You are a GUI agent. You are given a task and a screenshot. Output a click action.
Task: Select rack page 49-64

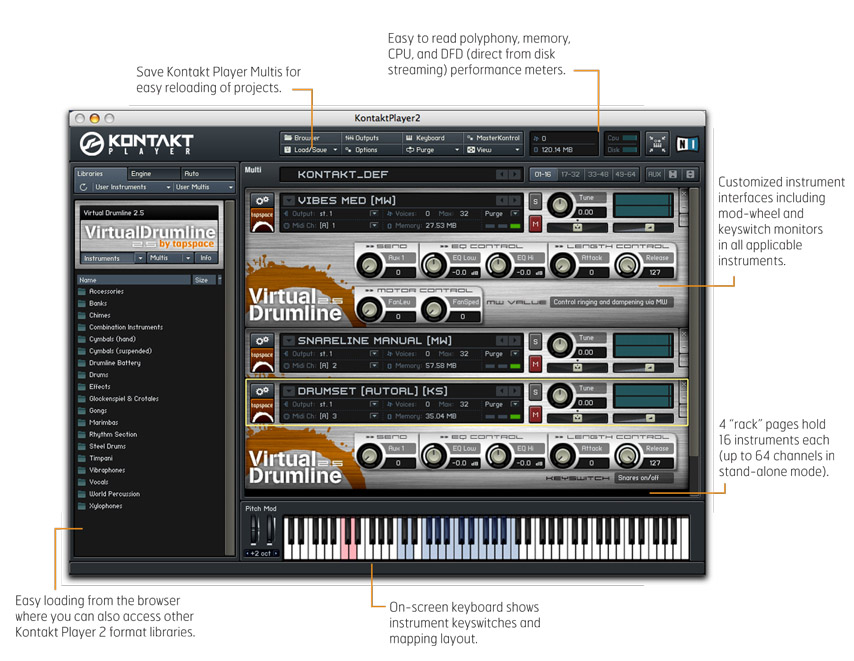click(x=625, y=174)
